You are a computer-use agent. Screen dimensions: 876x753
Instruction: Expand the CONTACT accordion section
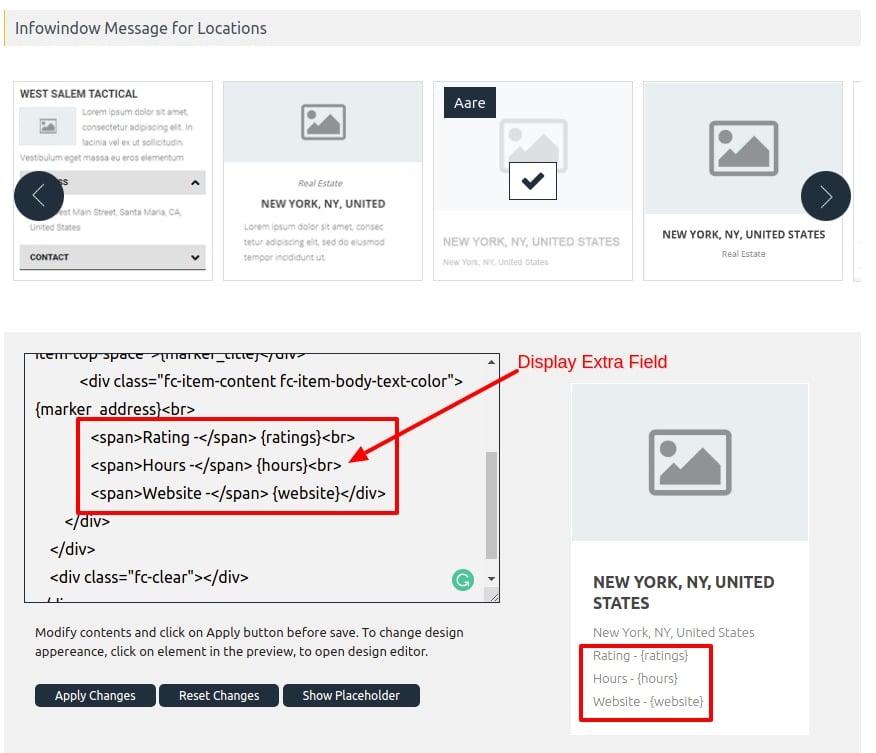coord(112,257)
